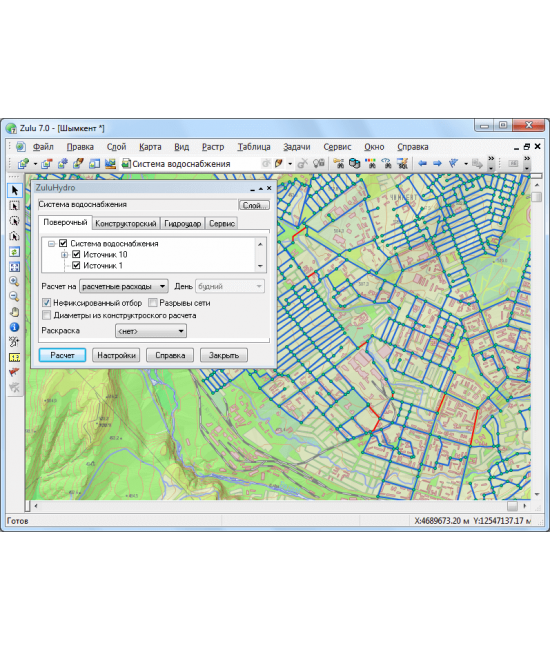Select the rectangular selection tool
550x651 pixels.
[15, 206]
